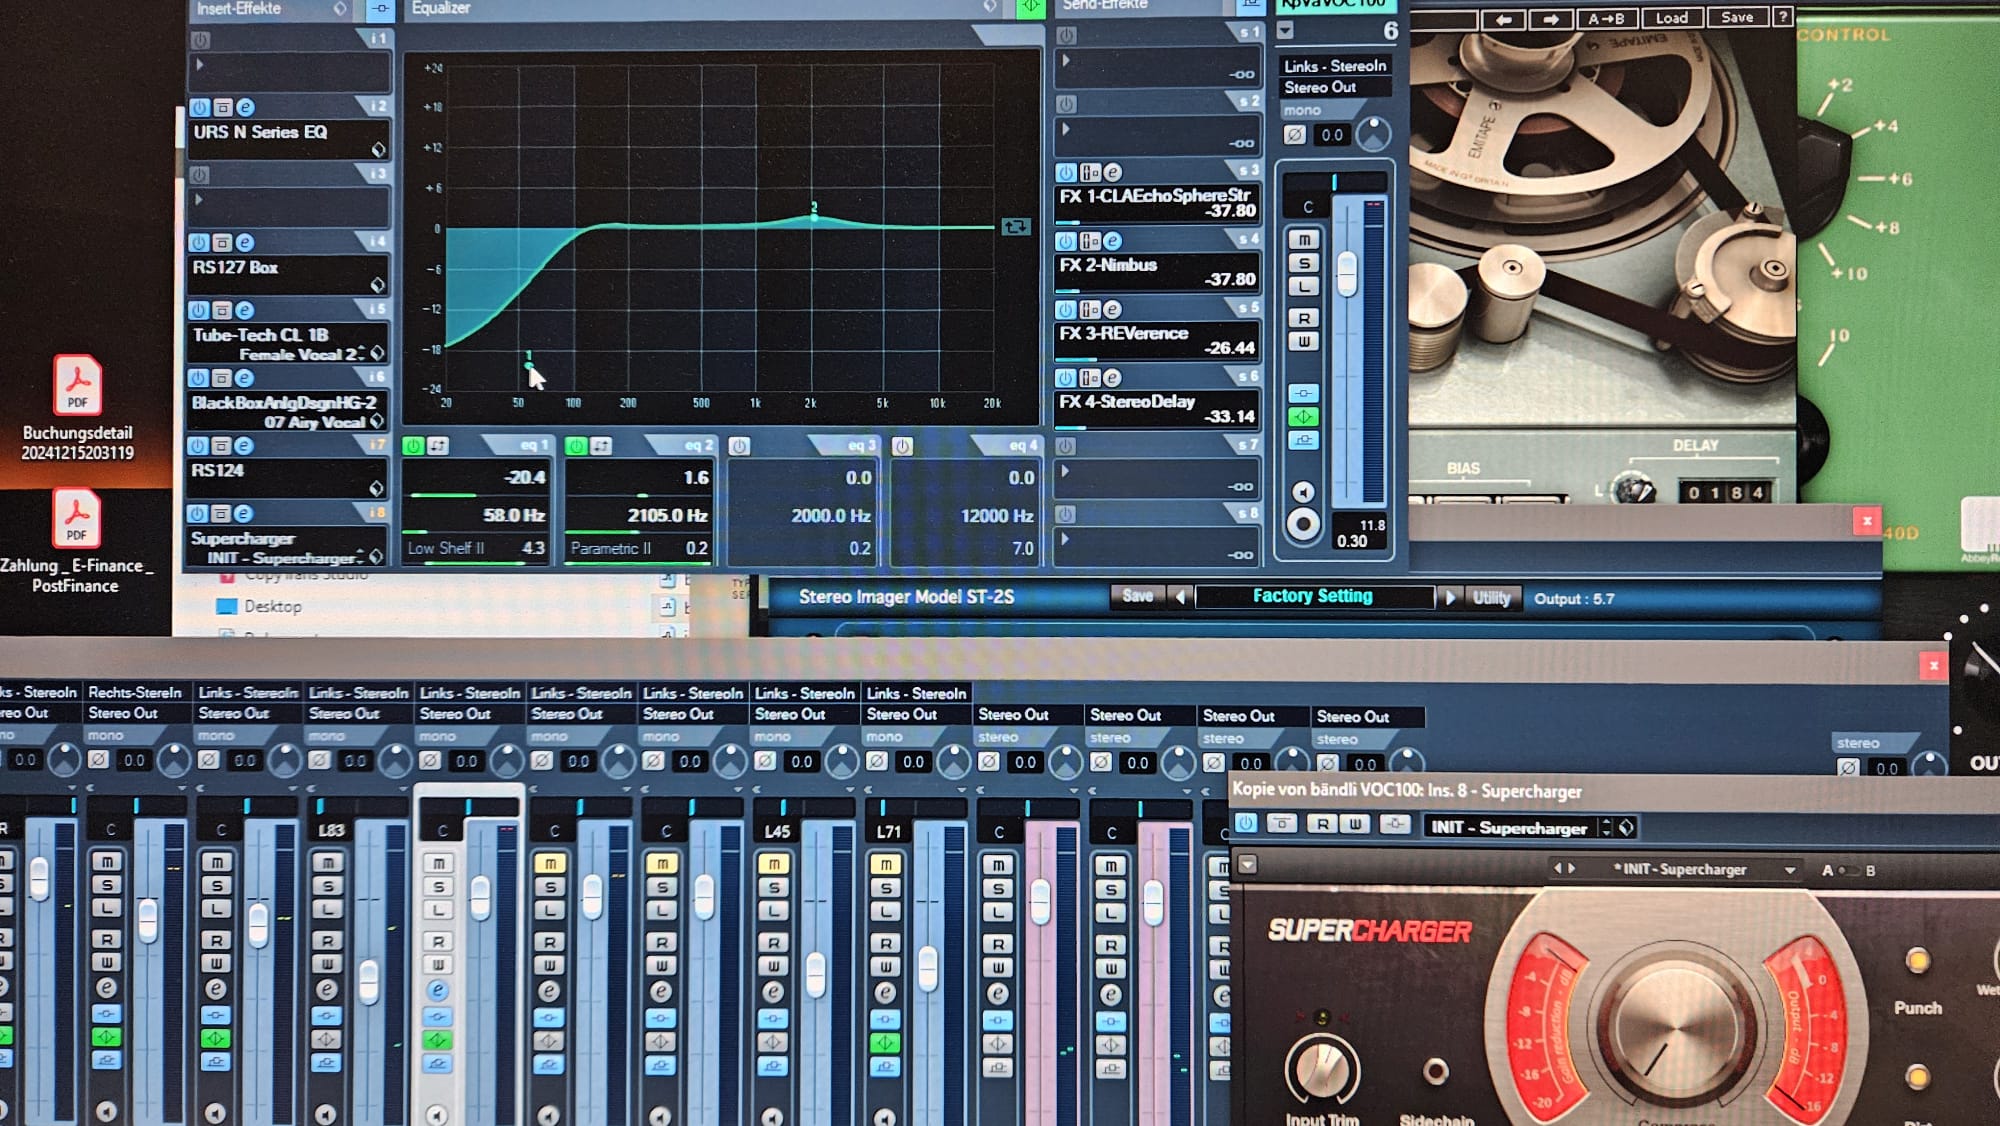Open editor for RS127 Box insert
Image resolution: width=2000 pixels, height=1126 pixels.
245,243
